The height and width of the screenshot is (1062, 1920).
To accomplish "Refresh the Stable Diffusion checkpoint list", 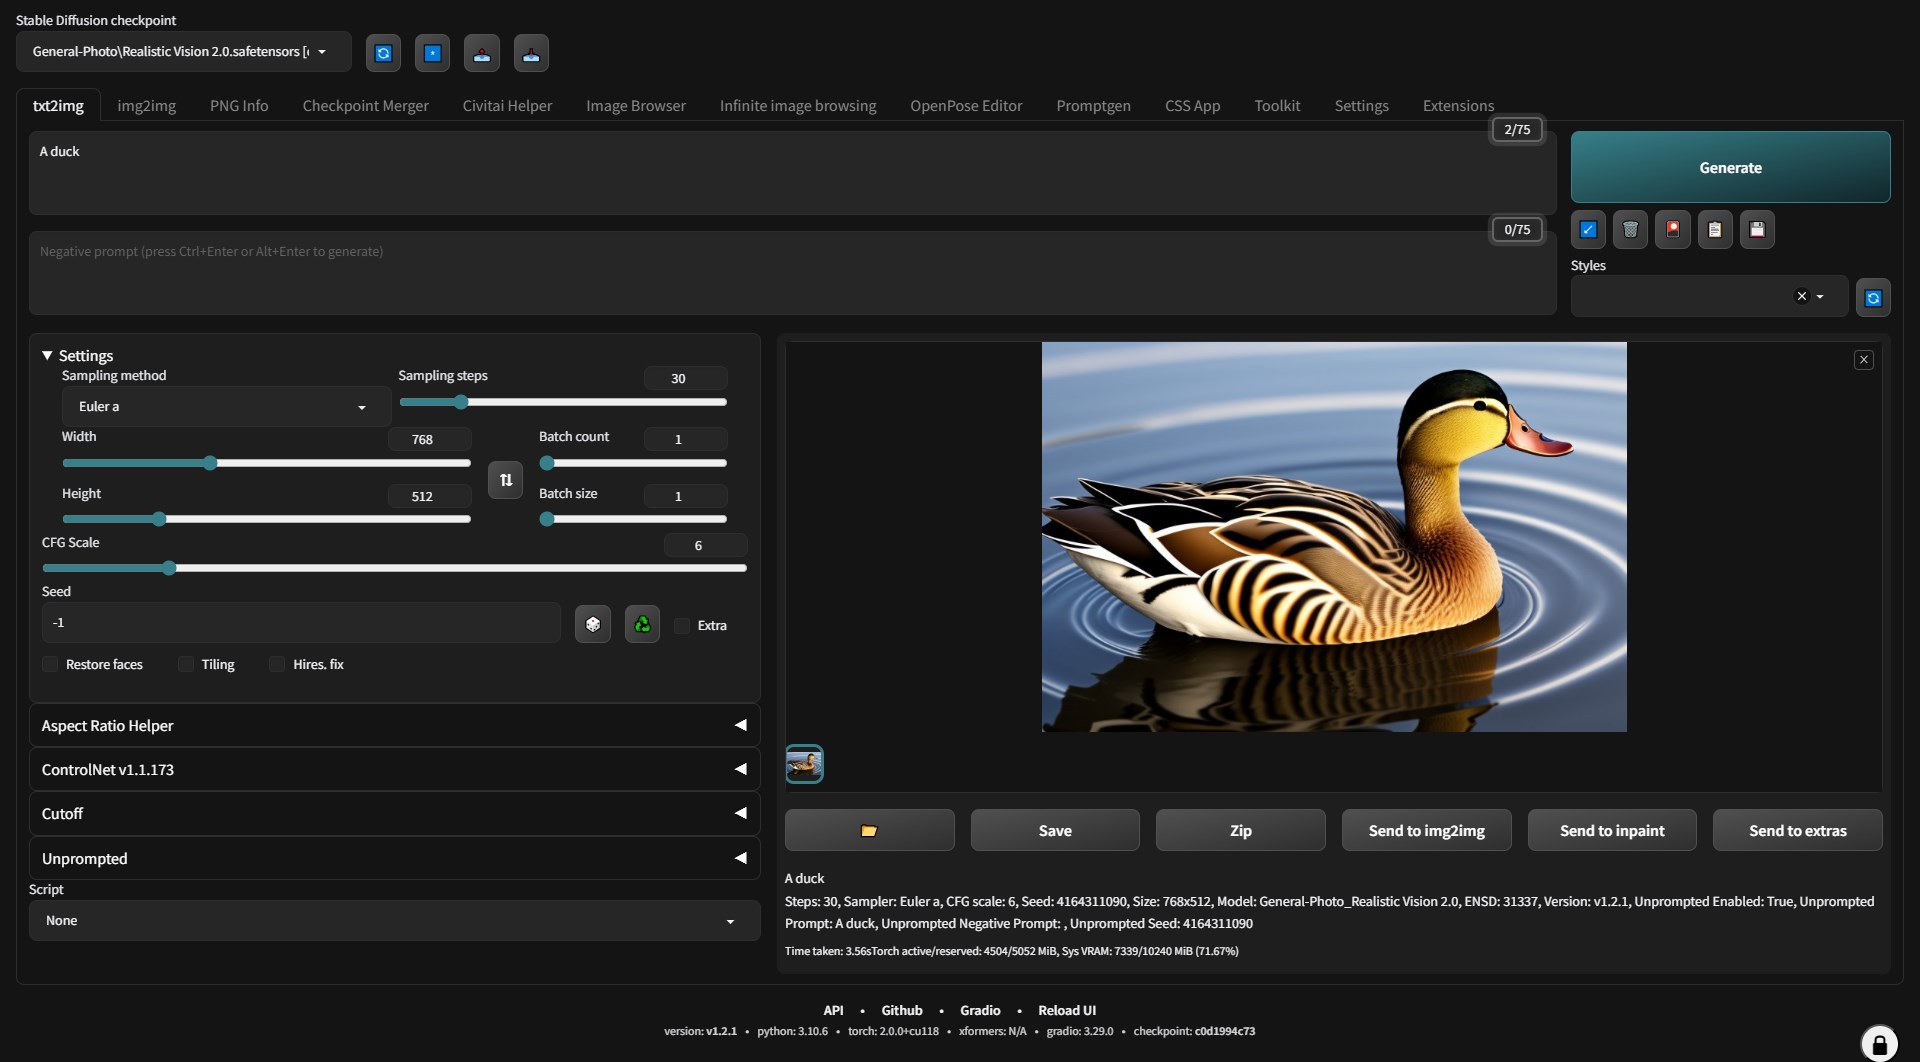I will (383, 53).
